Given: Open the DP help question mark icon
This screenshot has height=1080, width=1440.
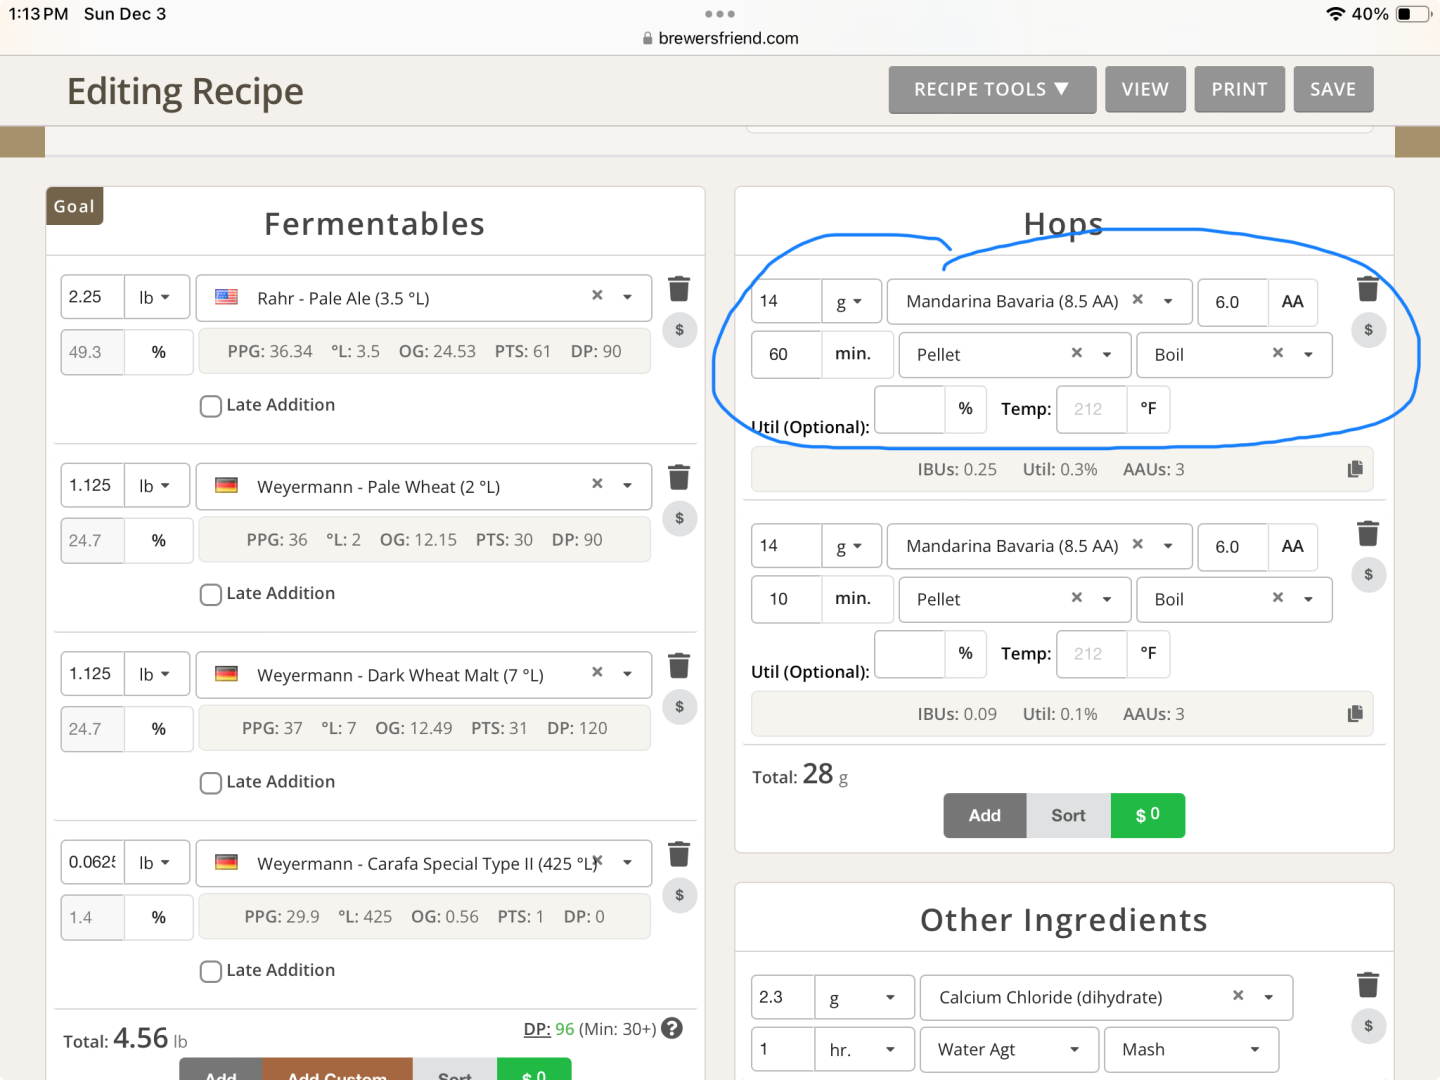Looking at the screenshot, I should coord(672,1028).
